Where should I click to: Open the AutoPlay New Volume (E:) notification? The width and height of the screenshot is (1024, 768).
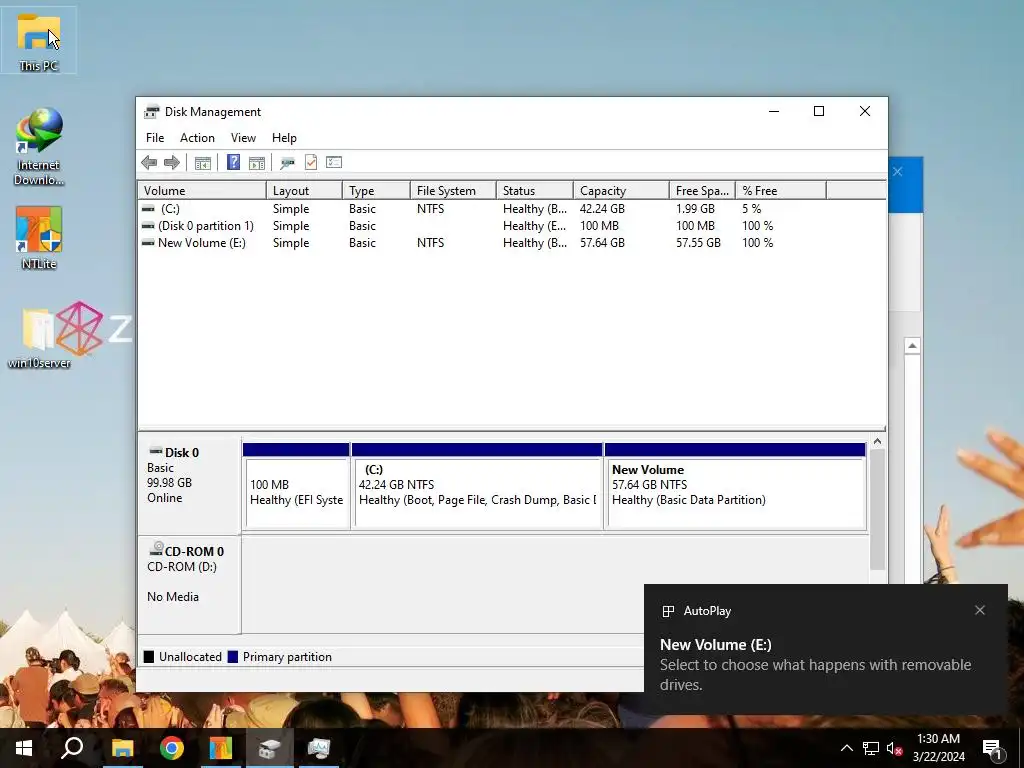(825, 650)
